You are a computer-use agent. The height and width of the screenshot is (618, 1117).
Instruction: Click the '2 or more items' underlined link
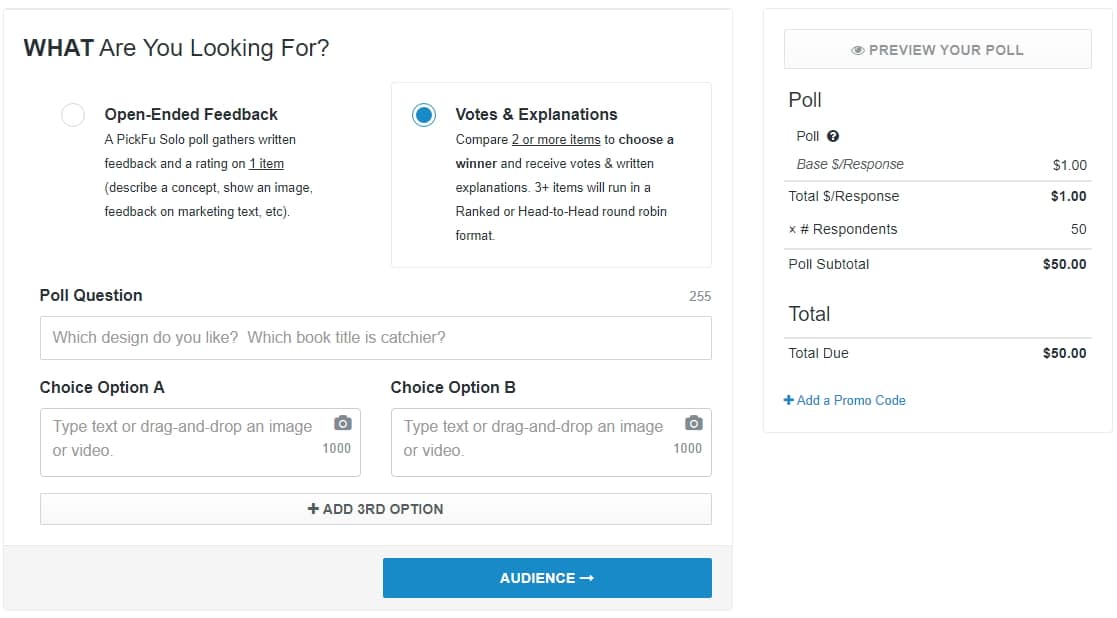(556, 140)
